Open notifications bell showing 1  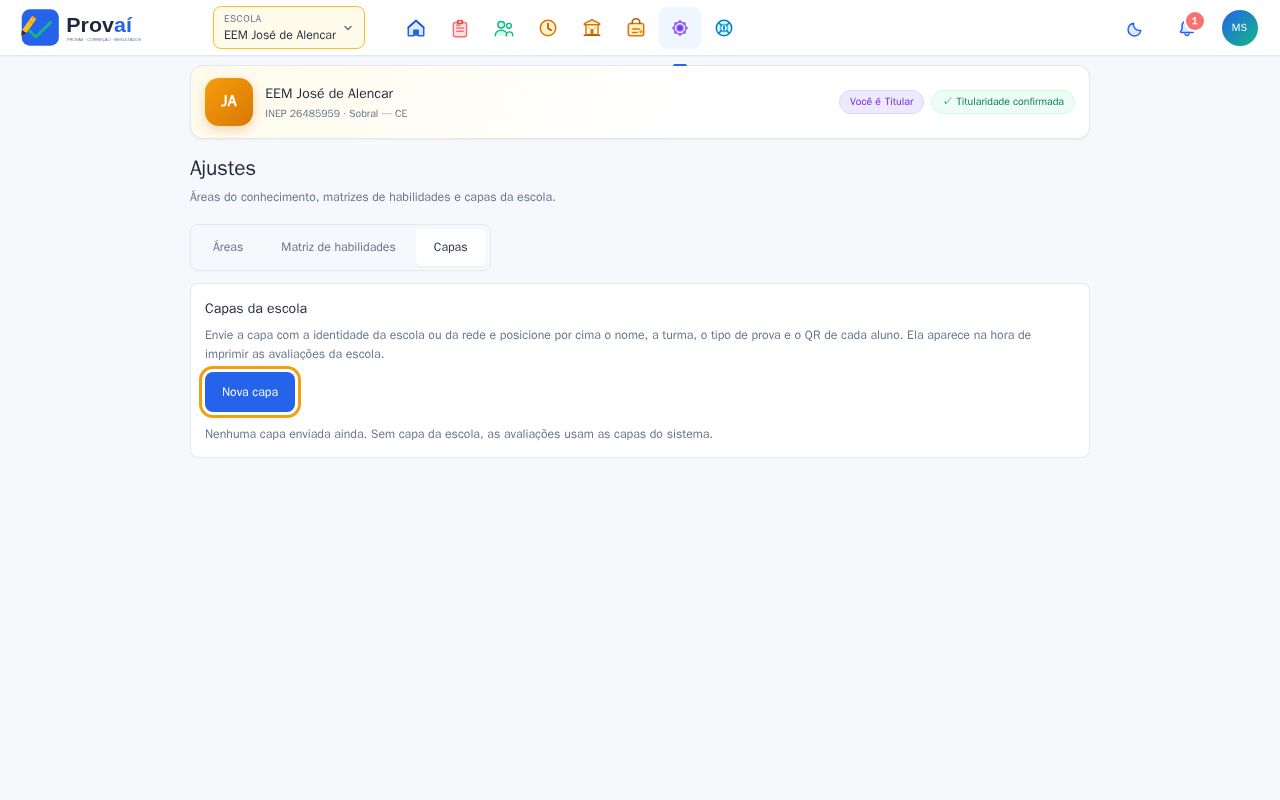[x=1186, y=28]
